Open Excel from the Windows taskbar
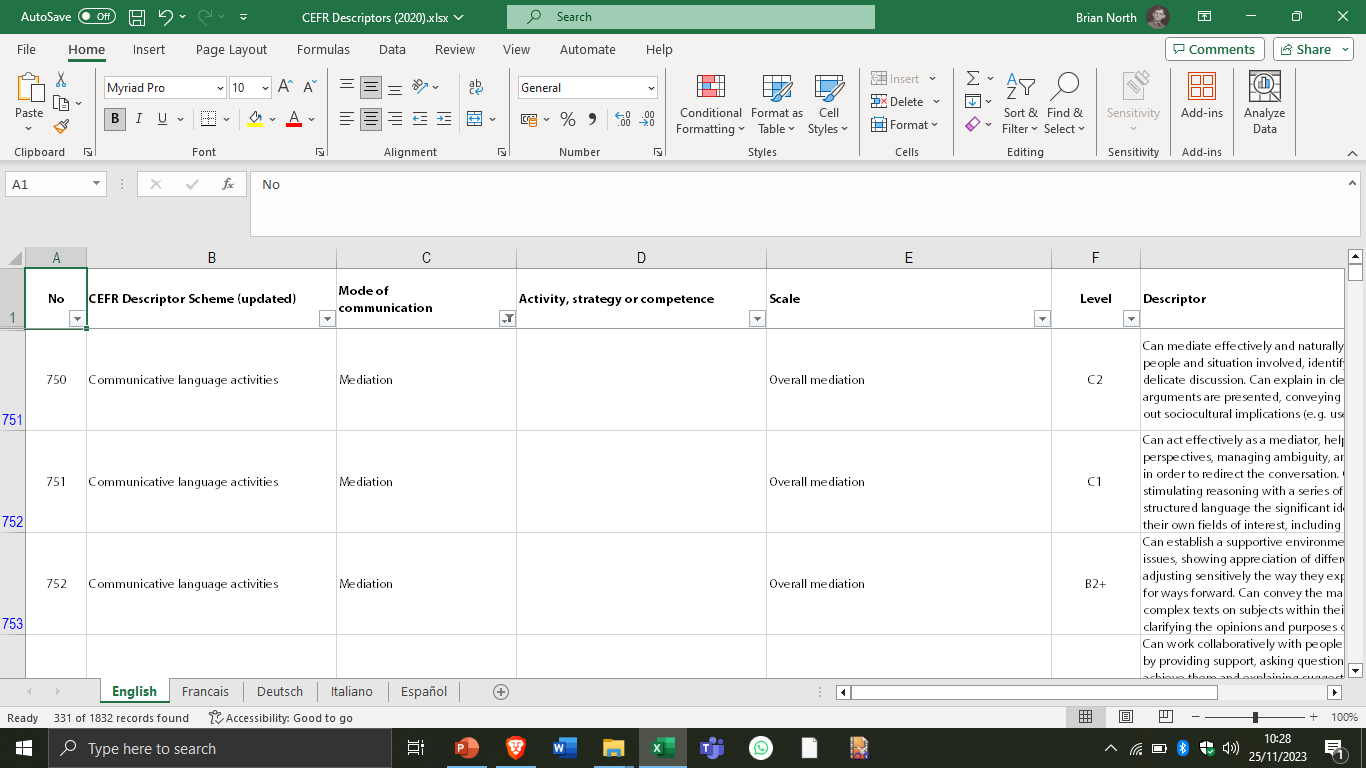 click(x=662, y=748)
